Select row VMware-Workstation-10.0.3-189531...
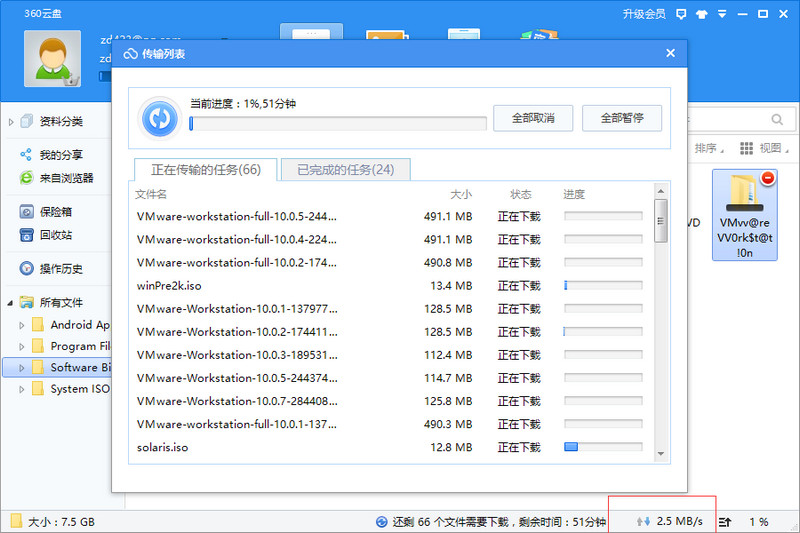Viewport: 800px width, 533px height. click(391, 354)
